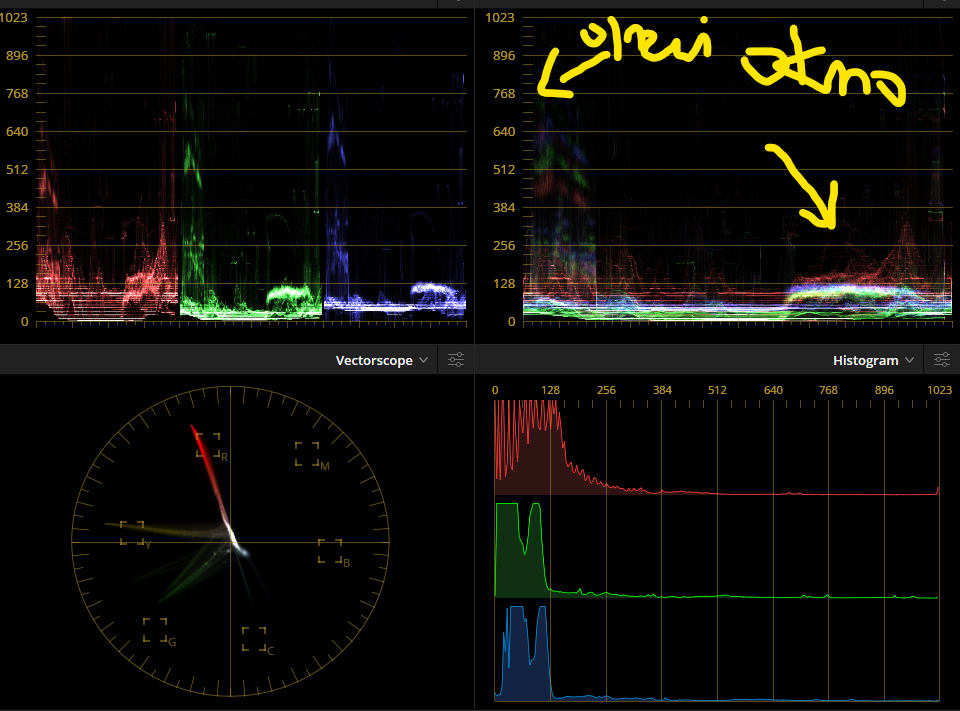Screen dimensions: 960x711
Task: Click the B target box in vectorscope
Action: point(330,551)
